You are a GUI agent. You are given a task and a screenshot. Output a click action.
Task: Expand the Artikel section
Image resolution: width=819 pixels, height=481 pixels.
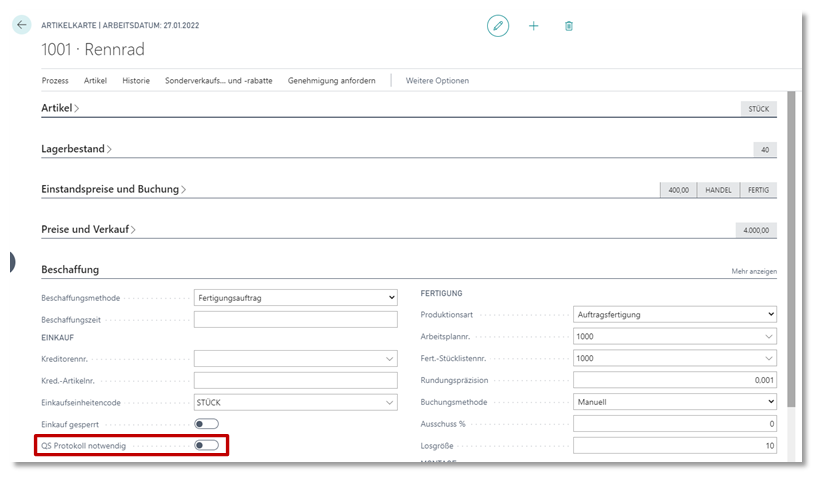(60, 108)
